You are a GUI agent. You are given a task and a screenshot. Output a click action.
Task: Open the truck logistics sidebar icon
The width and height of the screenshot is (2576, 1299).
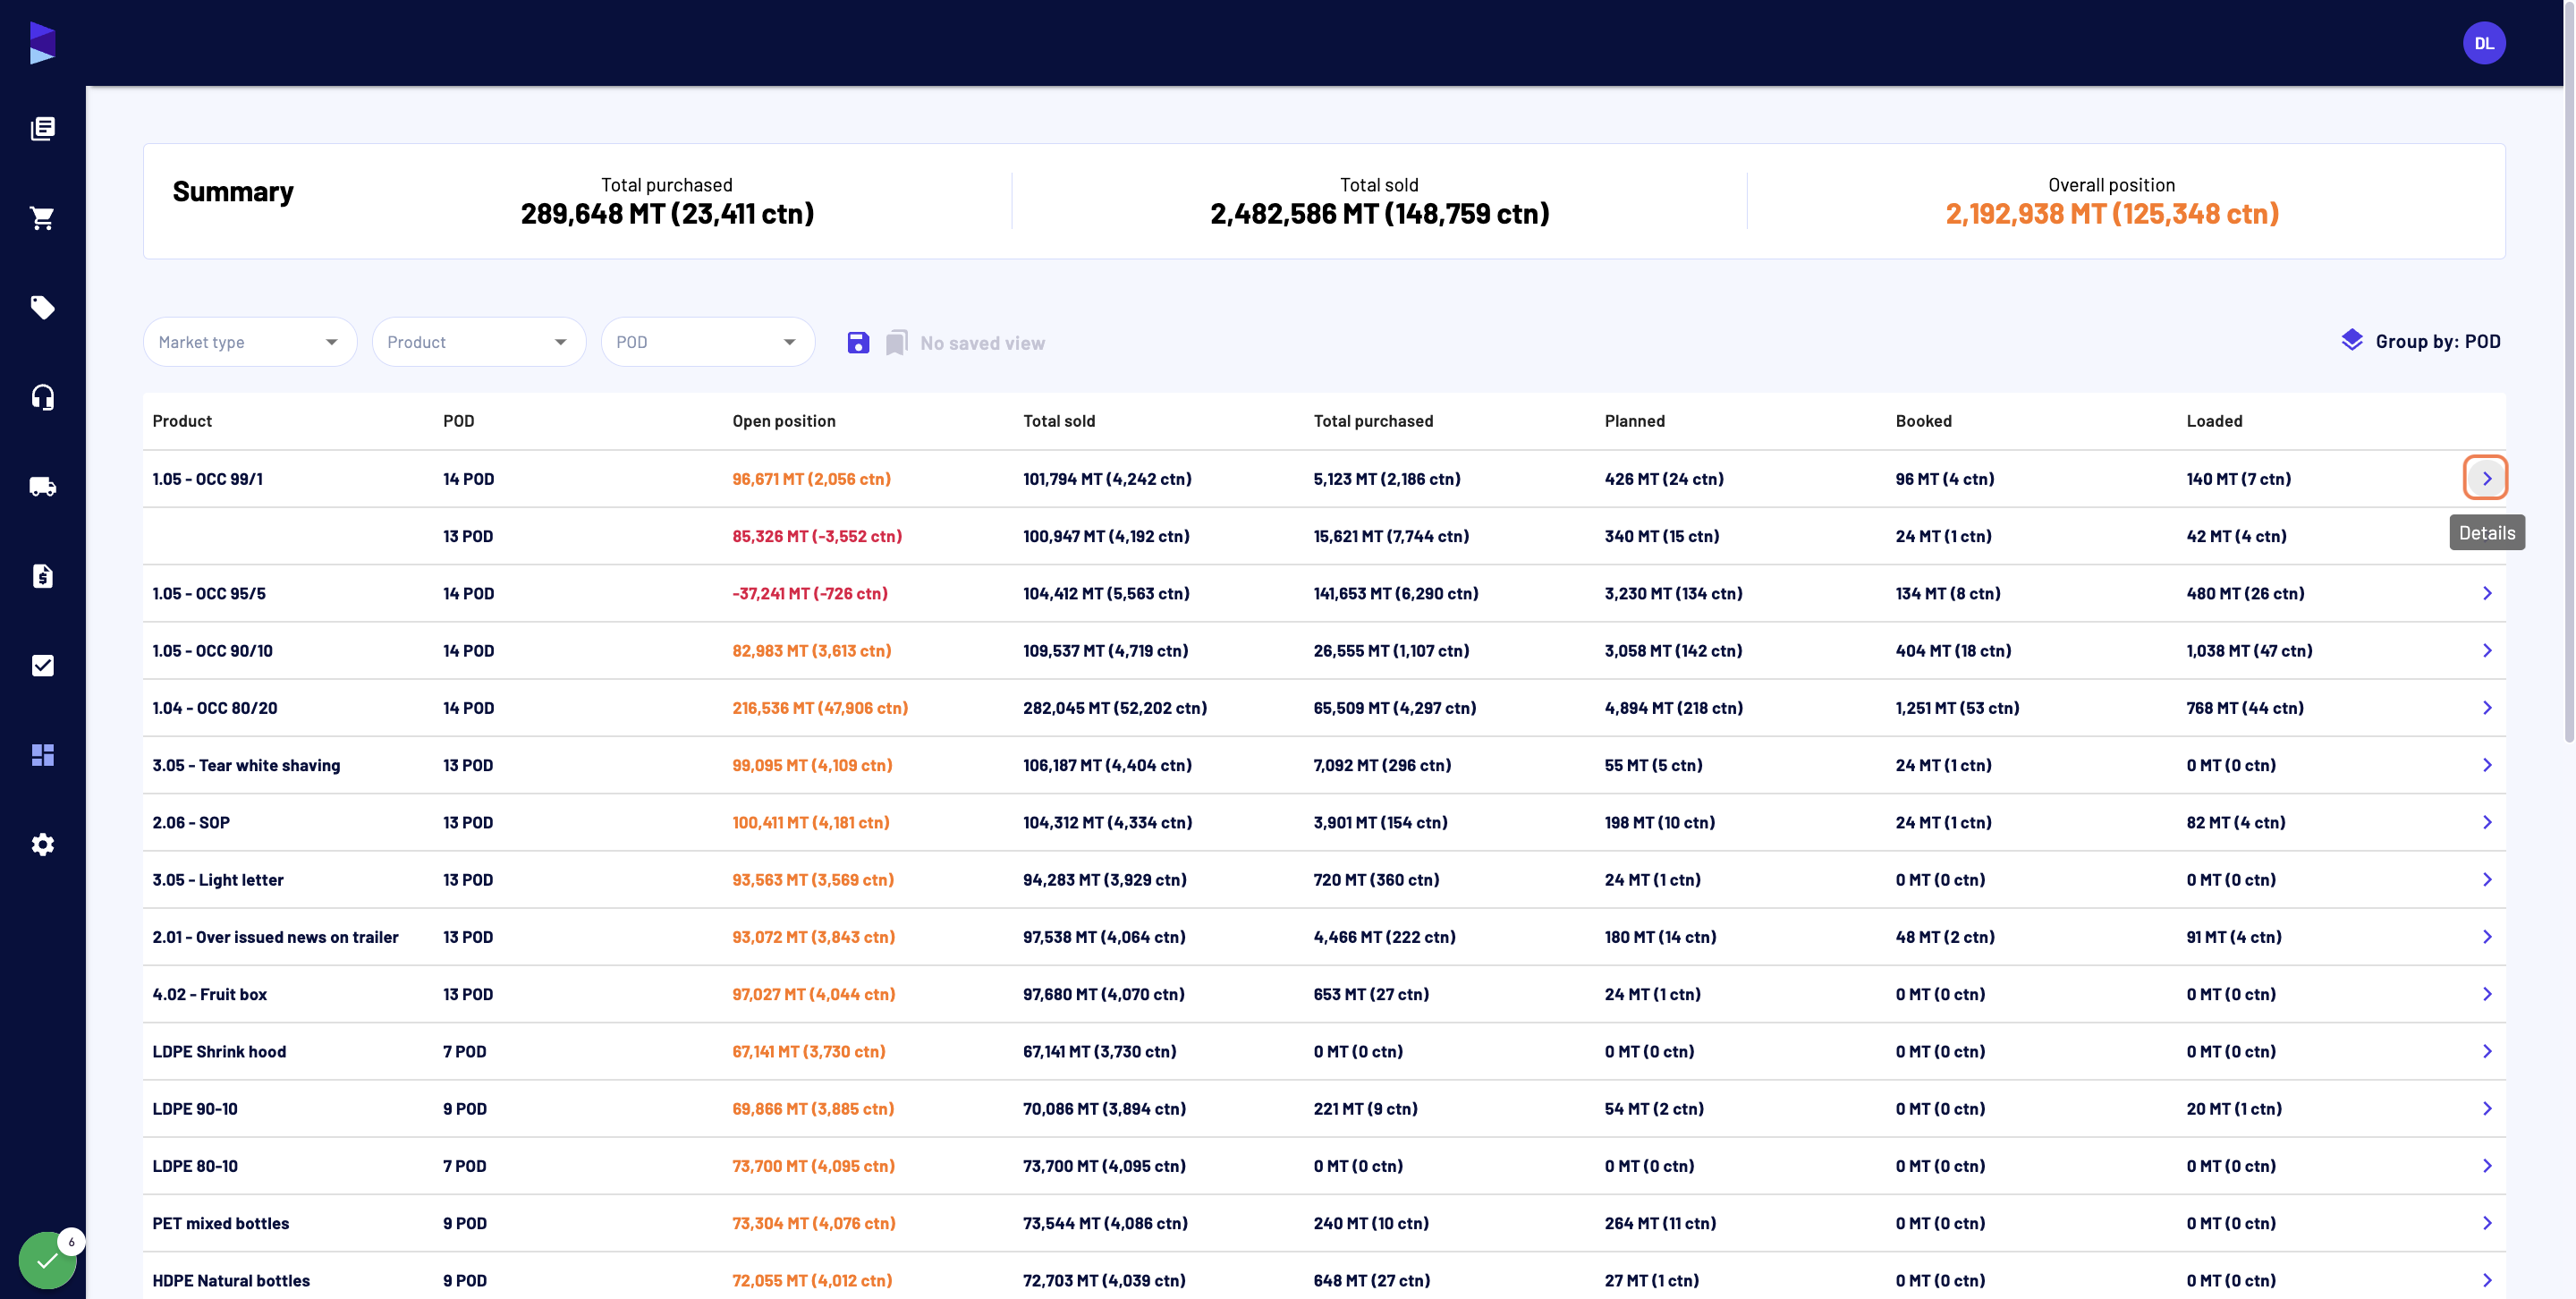tap(42, 486)
